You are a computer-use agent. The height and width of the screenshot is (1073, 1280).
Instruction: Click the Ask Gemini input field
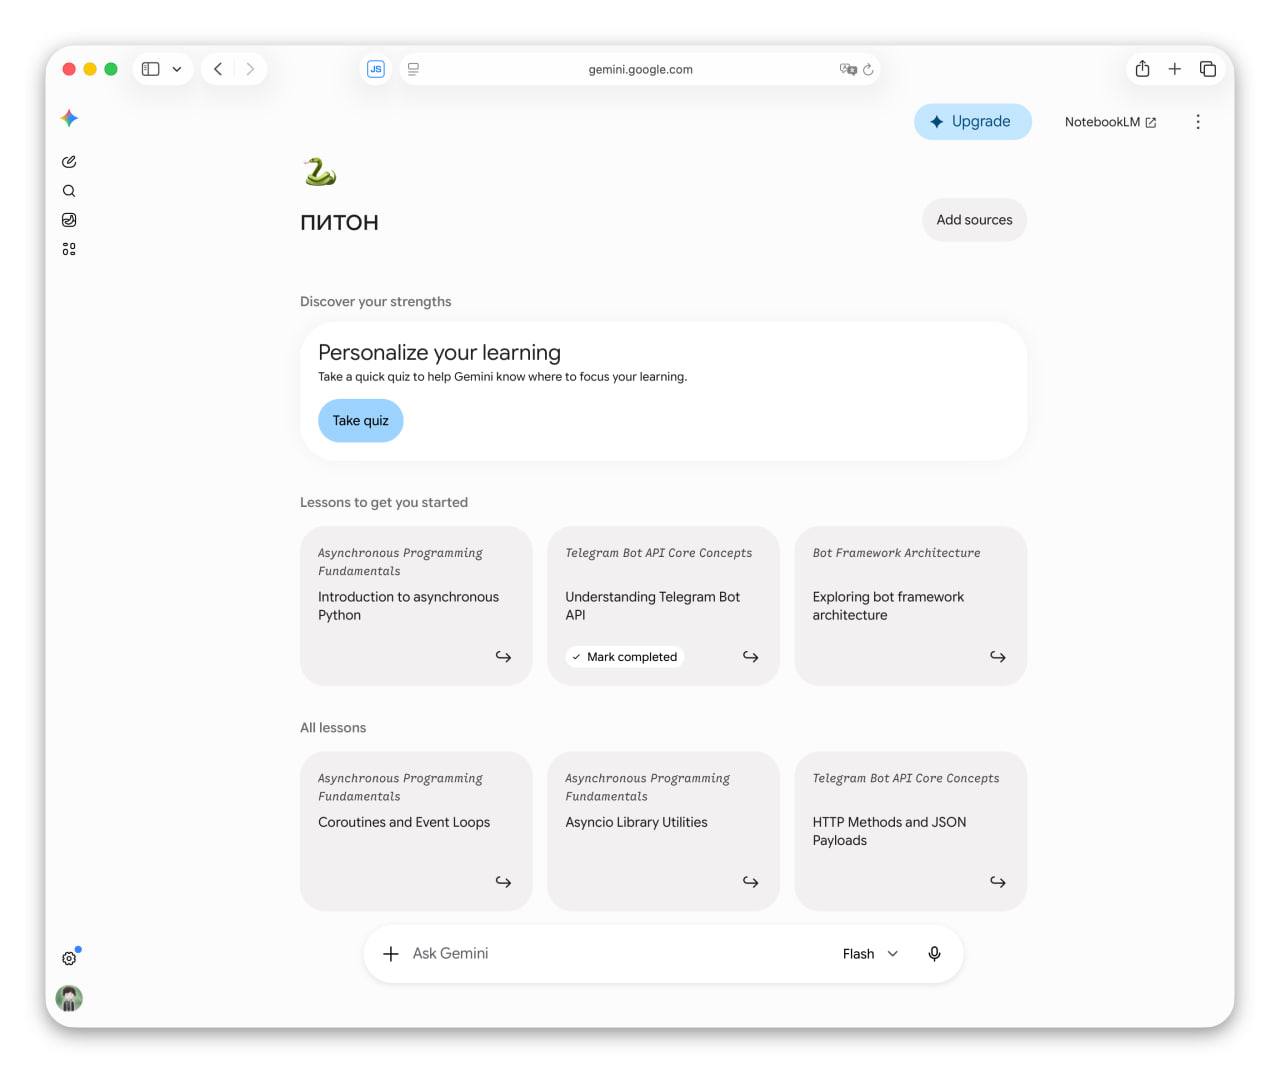coord(610,954)
